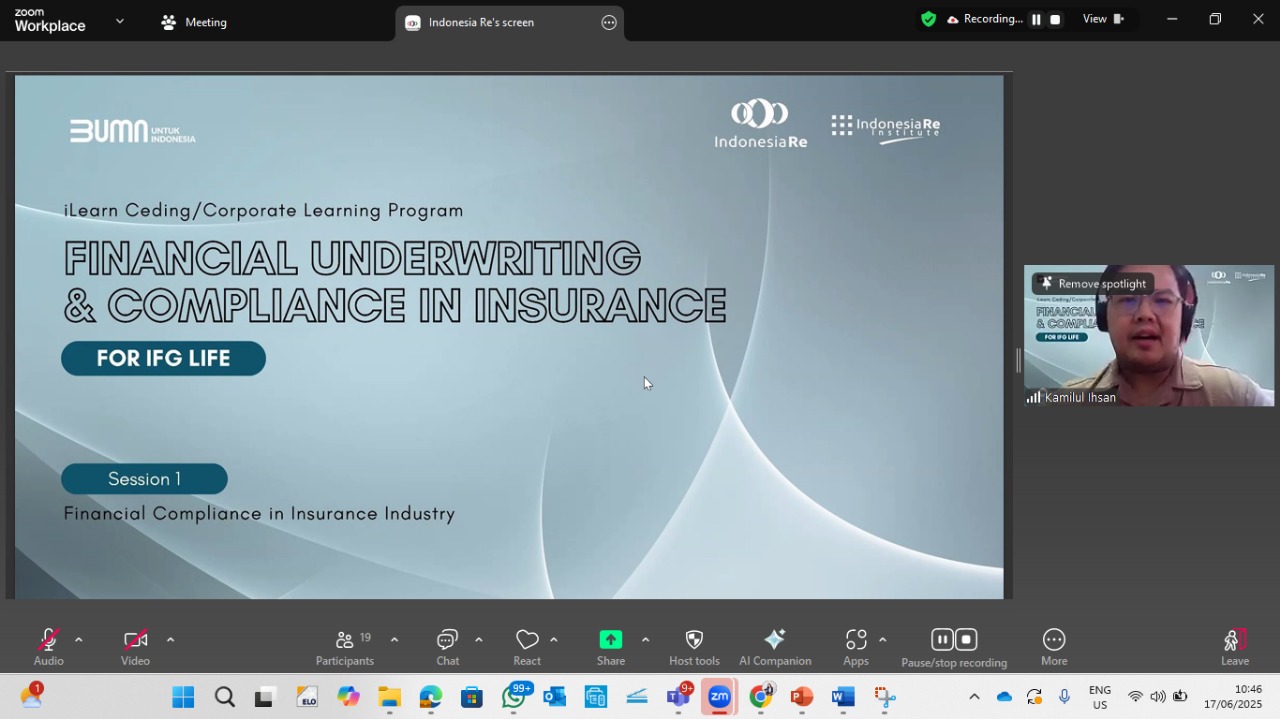Open Outlook from the taskbar
Image resolution: width=1280 pixels, height=719 pixels.
coord(554,697)
